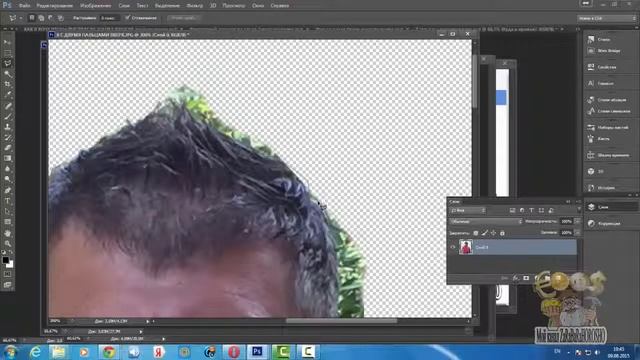
Task: Select the Type tool
Action: tap(7, 201)
